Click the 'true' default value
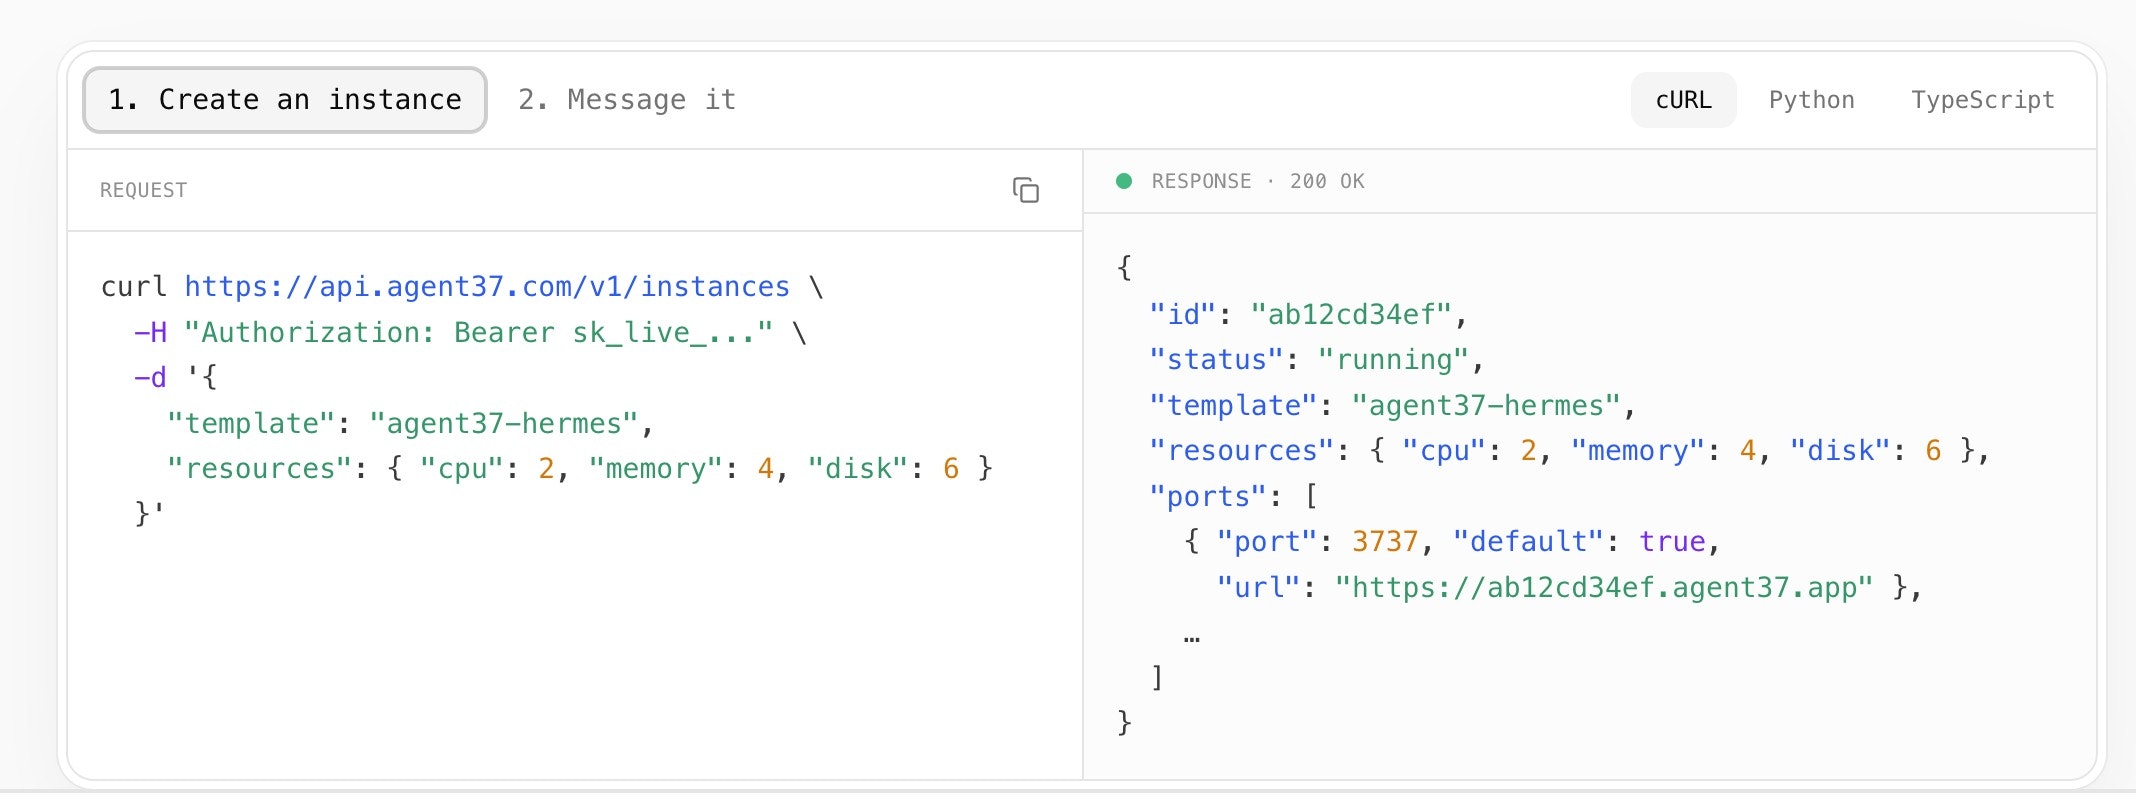The image size is (2136, 804). (1672, 541)
